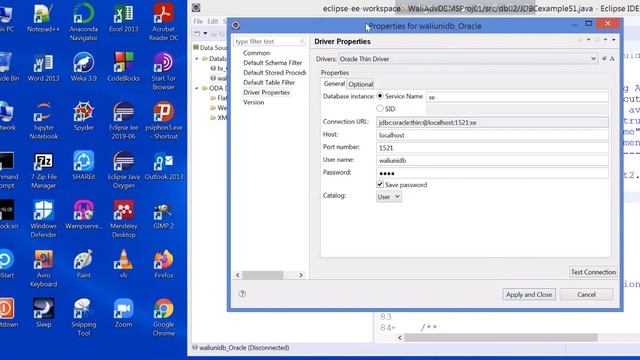The height and width of the screenshot is (360, 640).
Task: Open Windows Defender desktop shortcut
Action: [x=43, y=220]
